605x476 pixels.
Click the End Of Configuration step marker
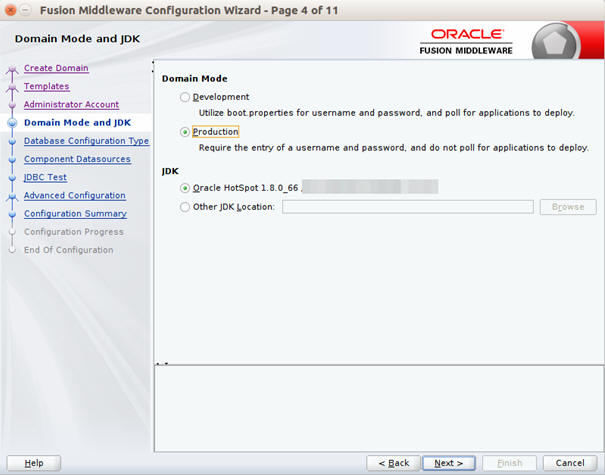pyautogui.click(x=12, y=250)
